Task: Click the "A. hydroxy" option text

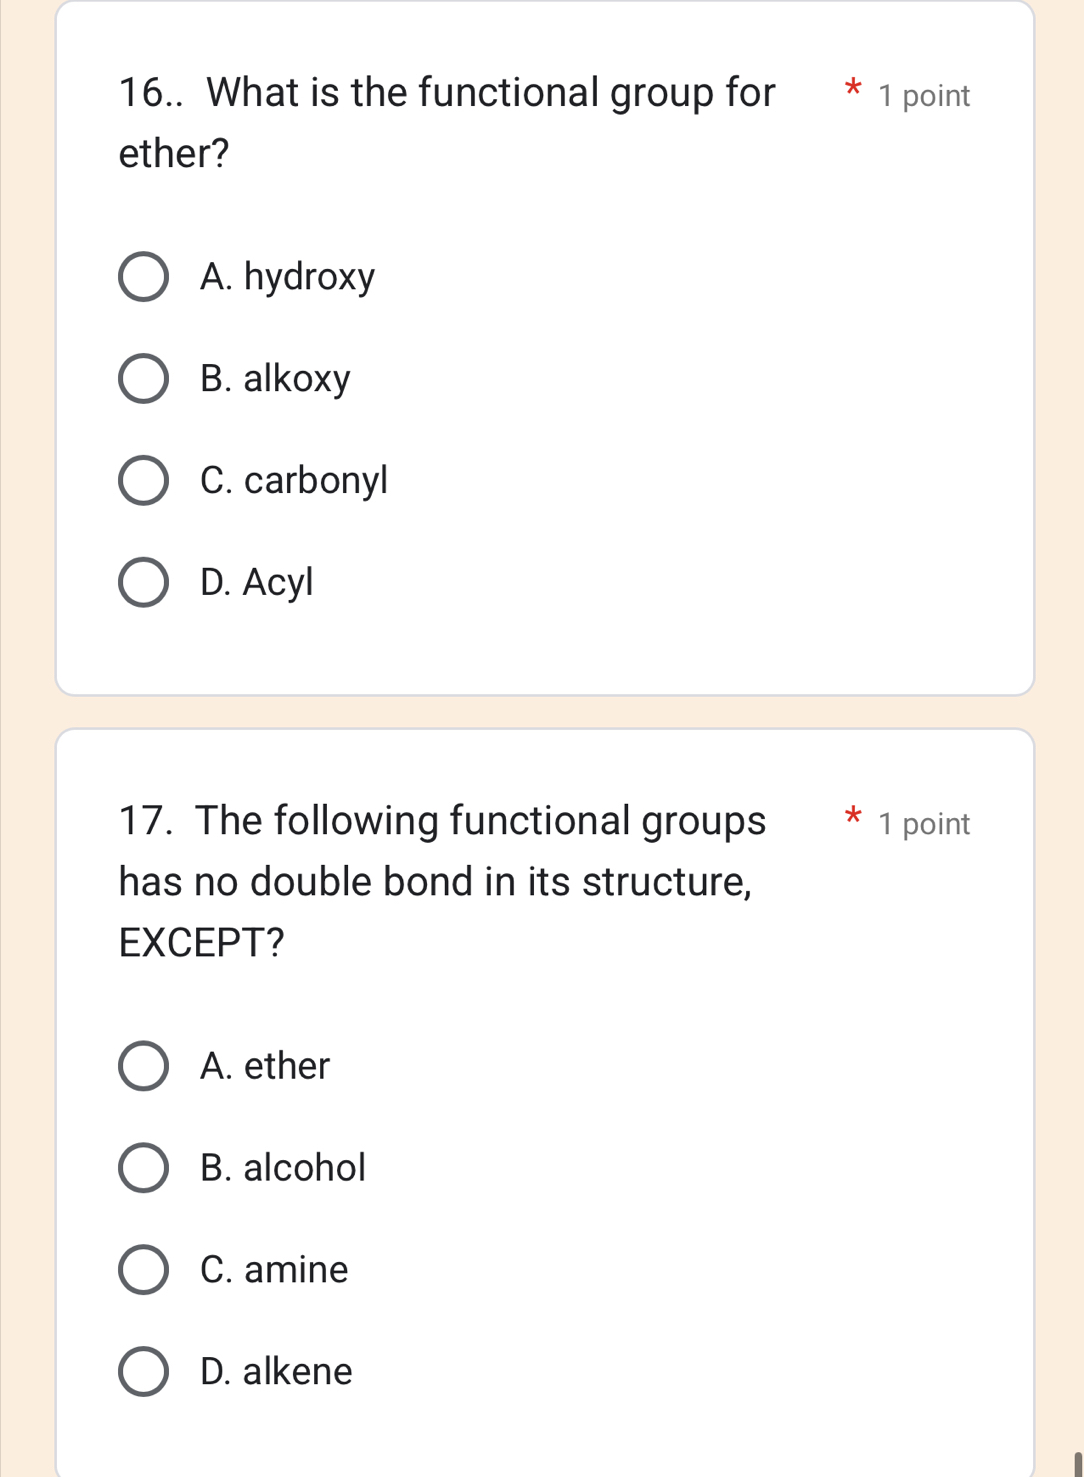Action: pos(287,277)
